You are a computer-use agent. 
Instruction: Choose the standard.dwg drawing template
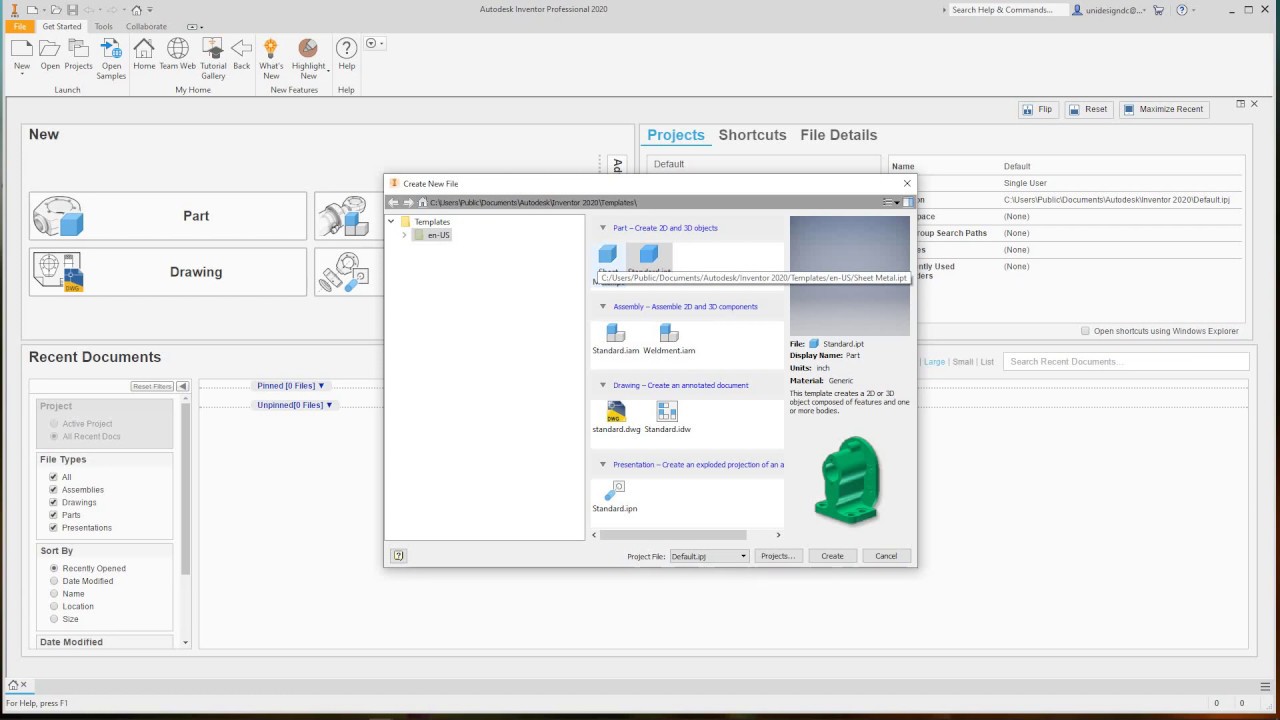coord(616,418)
